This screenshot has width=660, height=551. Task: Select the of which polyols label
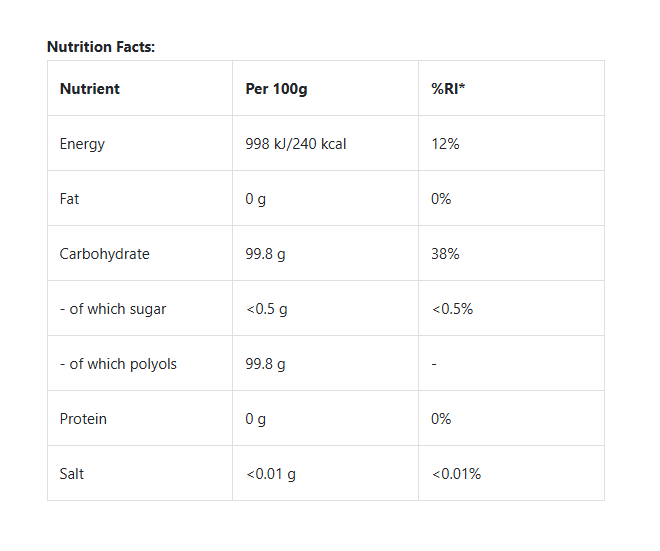(118, 364)
